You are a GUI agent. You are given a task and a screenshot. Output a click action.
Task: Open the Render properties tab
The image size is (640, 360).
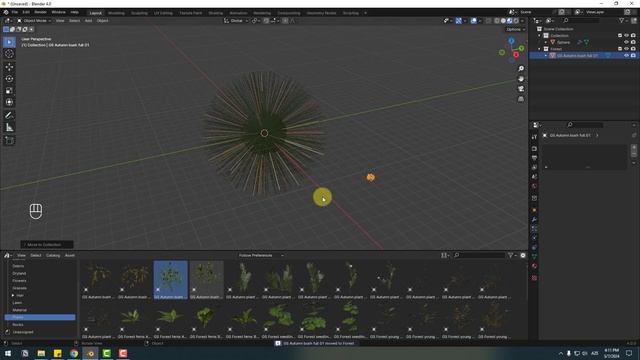coord(534,149)
